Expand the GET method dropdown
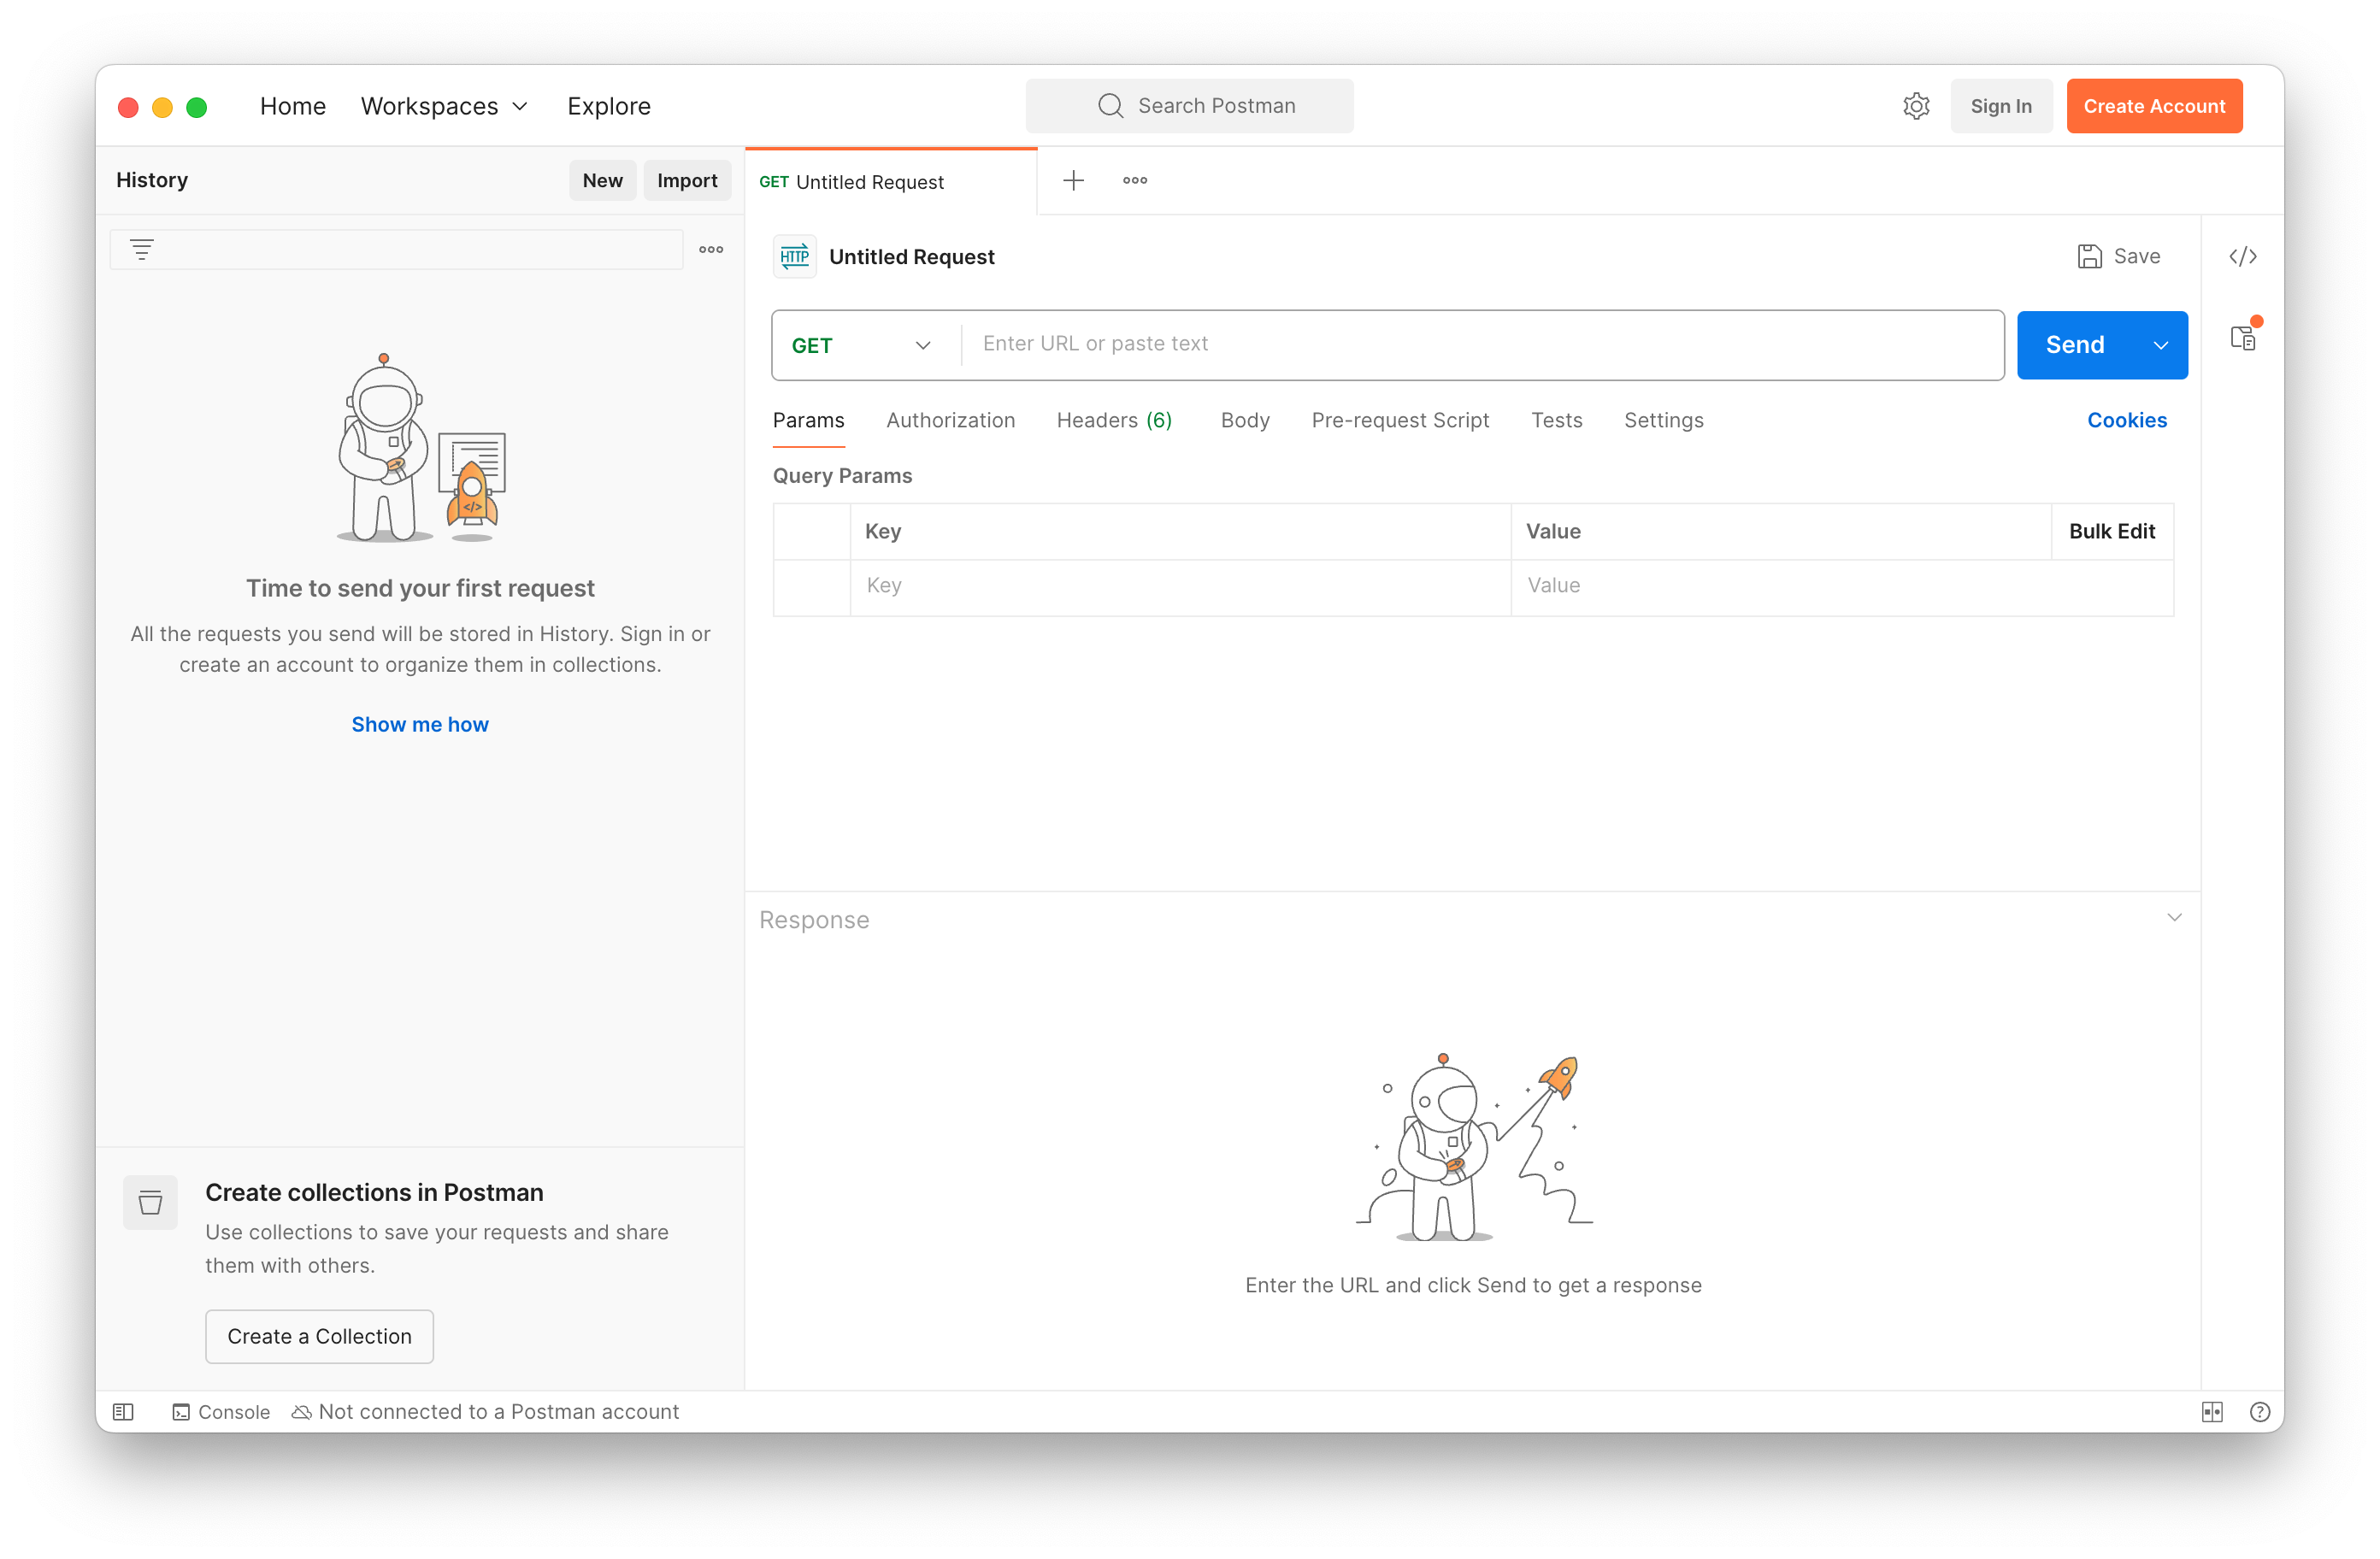 click(x=861, y=345)
